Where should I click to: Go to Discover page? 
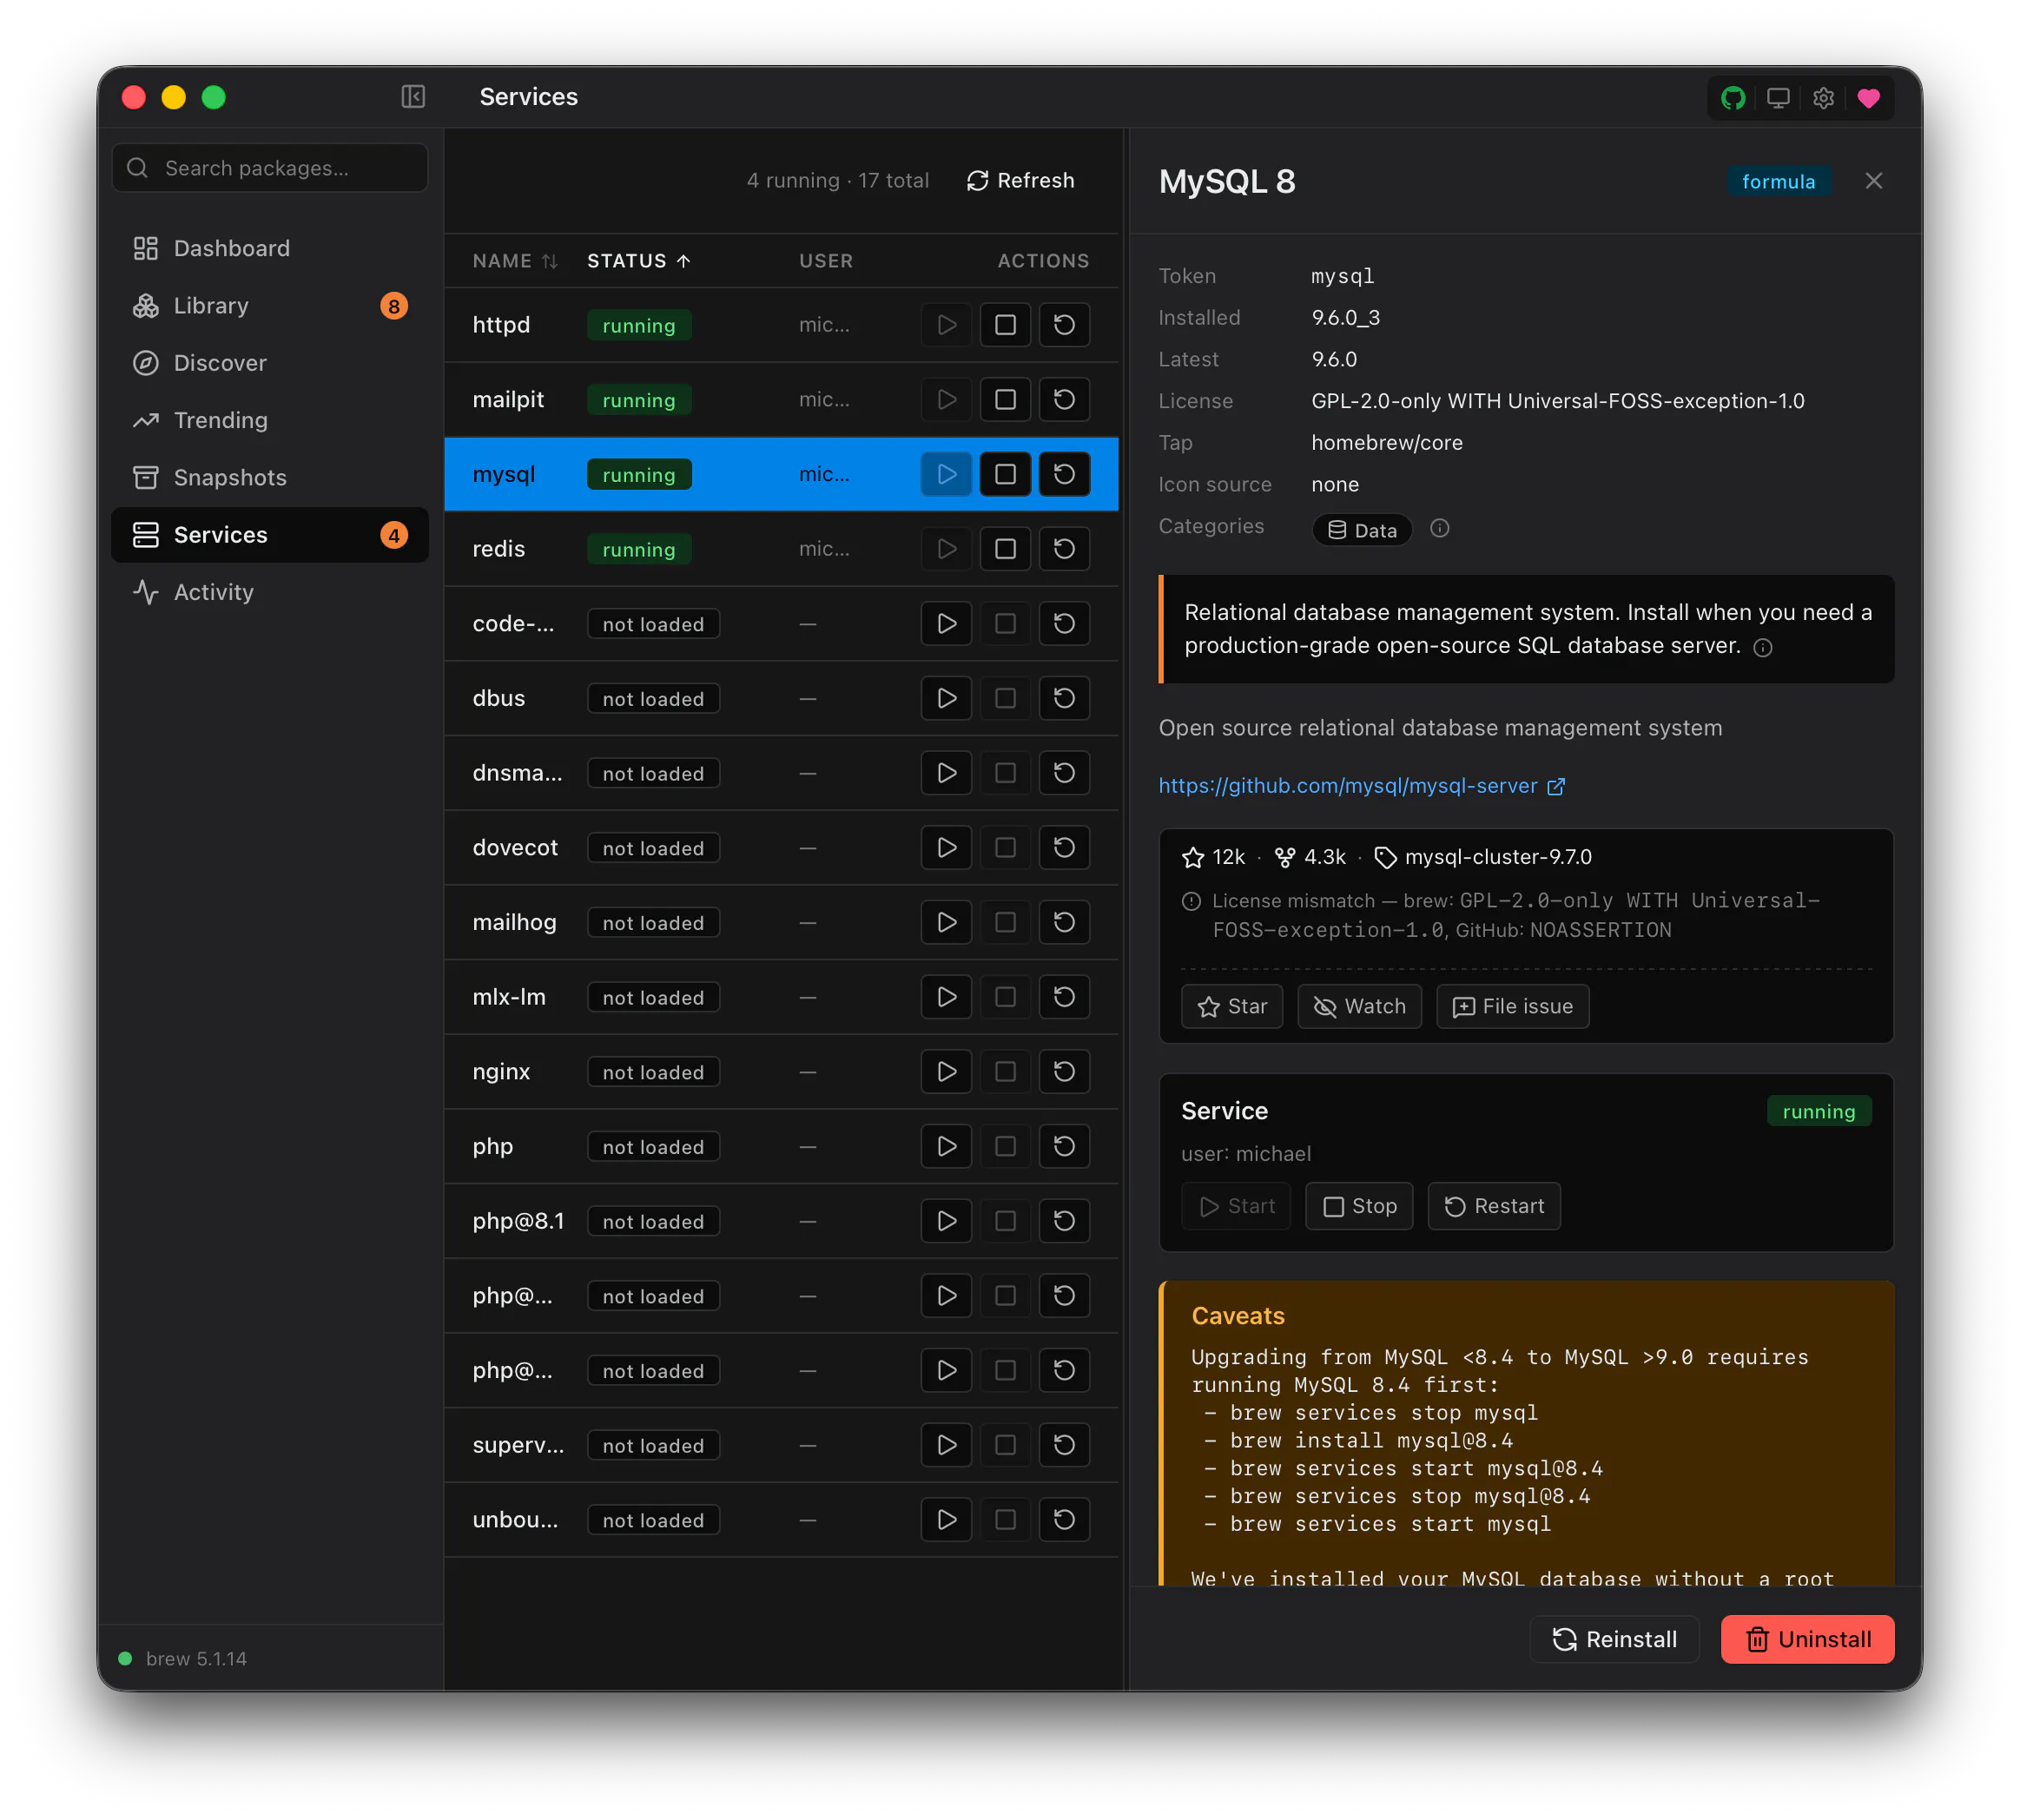[x=270, y=363]
